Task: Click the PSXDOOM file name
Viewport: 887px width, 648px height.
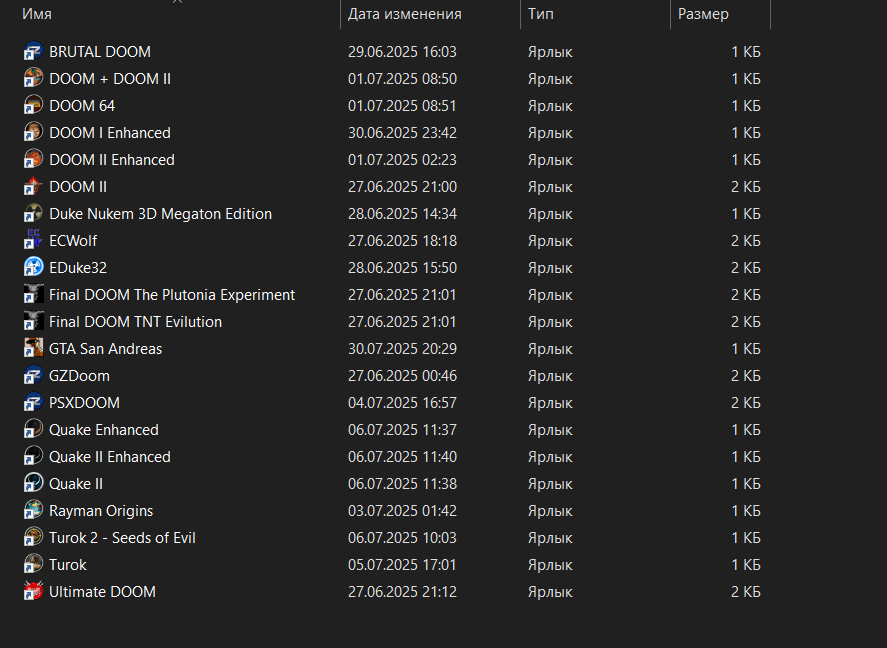Action: [x=84, y=403]
